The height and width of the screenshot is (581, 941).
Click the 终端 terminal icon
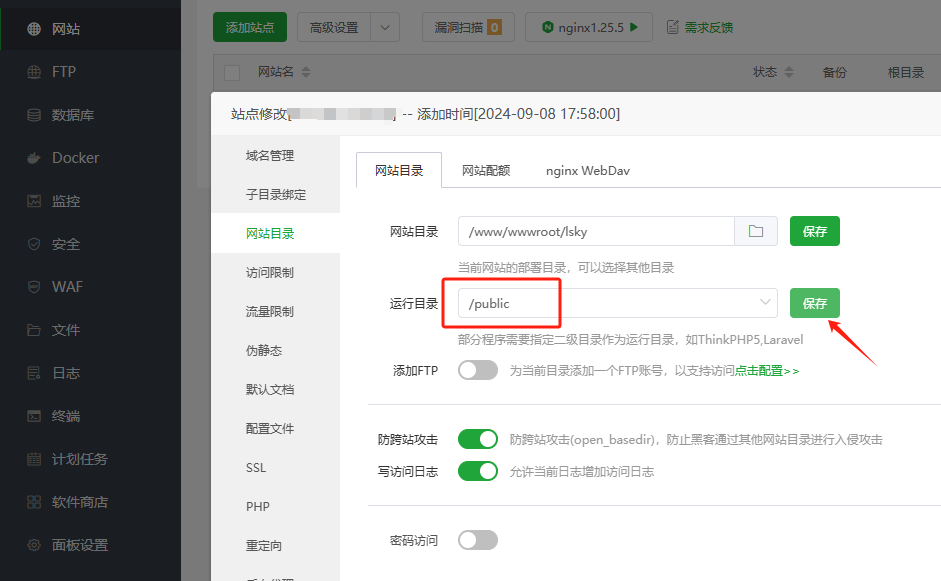(x=34, y=416)
